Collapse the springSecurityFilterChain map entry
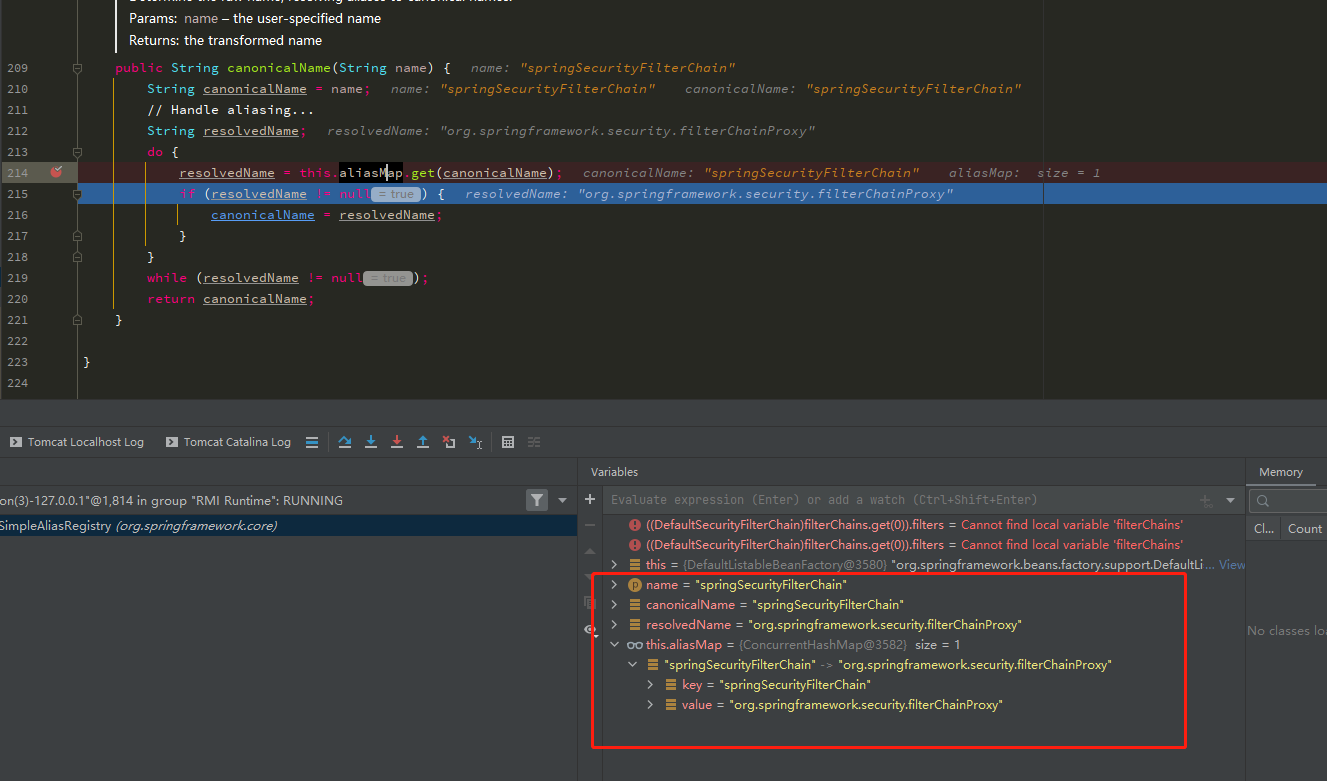 pyautogui.click(x=633, y=665)
